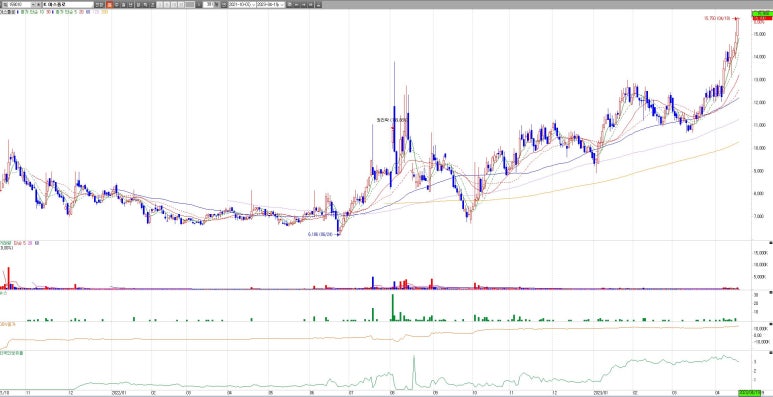Viewport: 773px width, 397px height.
Task: Select the minute chart period icon
Action: point(138,4)
